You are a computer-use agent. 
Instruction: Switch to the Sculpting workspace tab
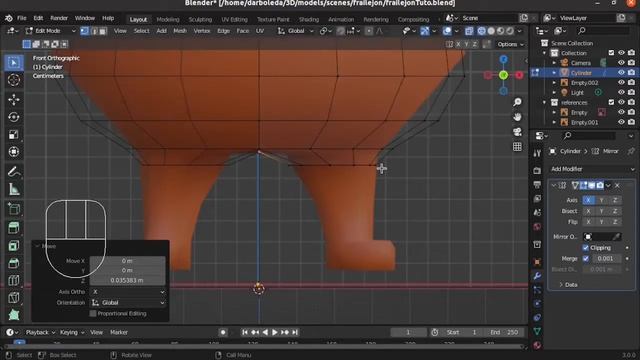coord(200,19)
